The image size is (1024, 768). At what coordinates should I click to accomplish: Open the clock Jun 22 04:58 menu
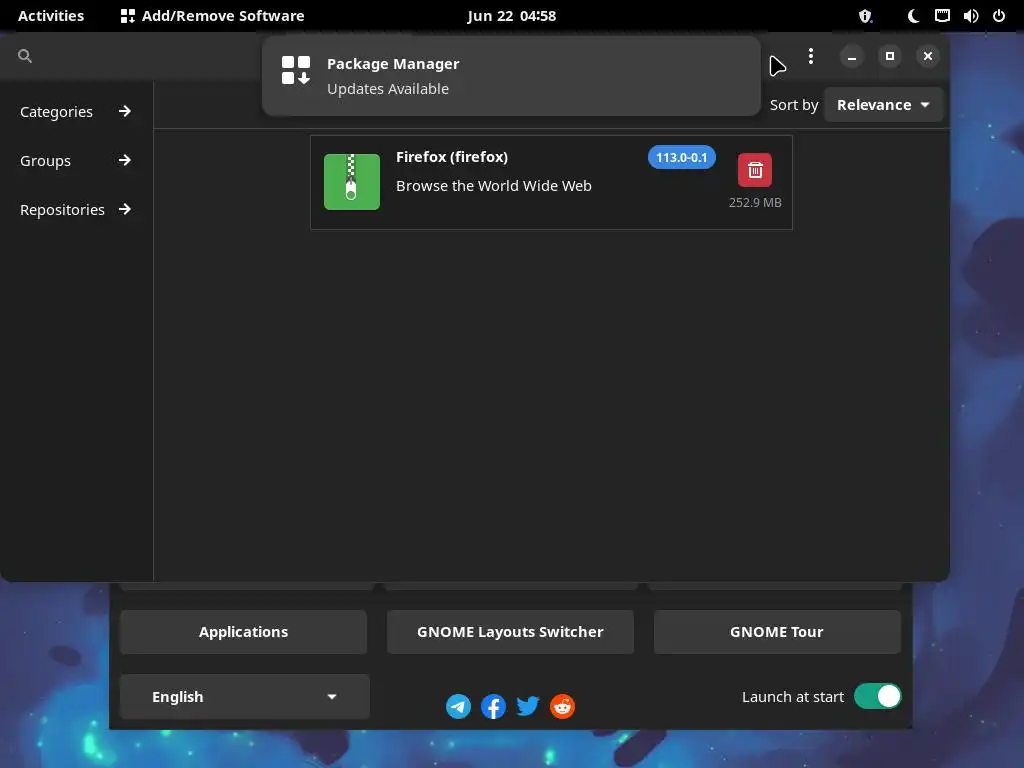click(x=511, y=16)
